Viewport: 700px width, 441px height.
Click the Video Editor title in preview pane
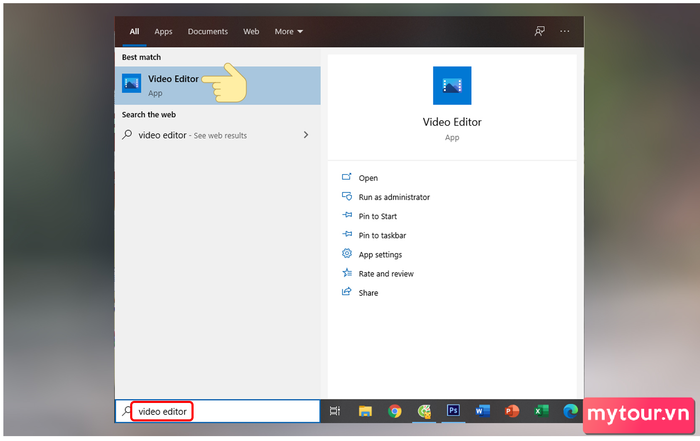[452, 122]
